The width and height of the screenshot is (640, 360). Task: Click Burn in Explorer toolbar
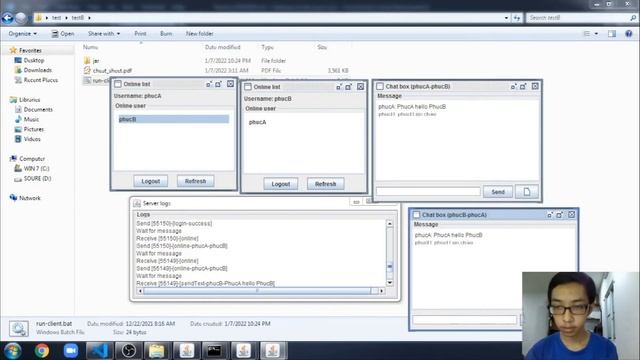click(166, 34)
